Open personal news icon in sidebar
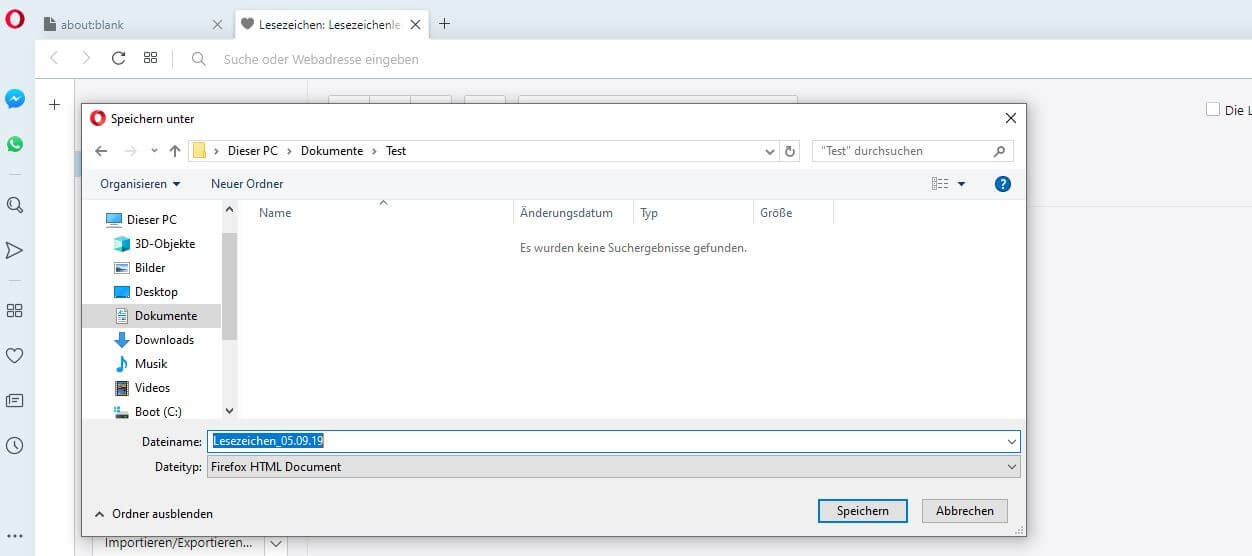The width and height of the screenshot is (1252, 556). click(15, 400)
